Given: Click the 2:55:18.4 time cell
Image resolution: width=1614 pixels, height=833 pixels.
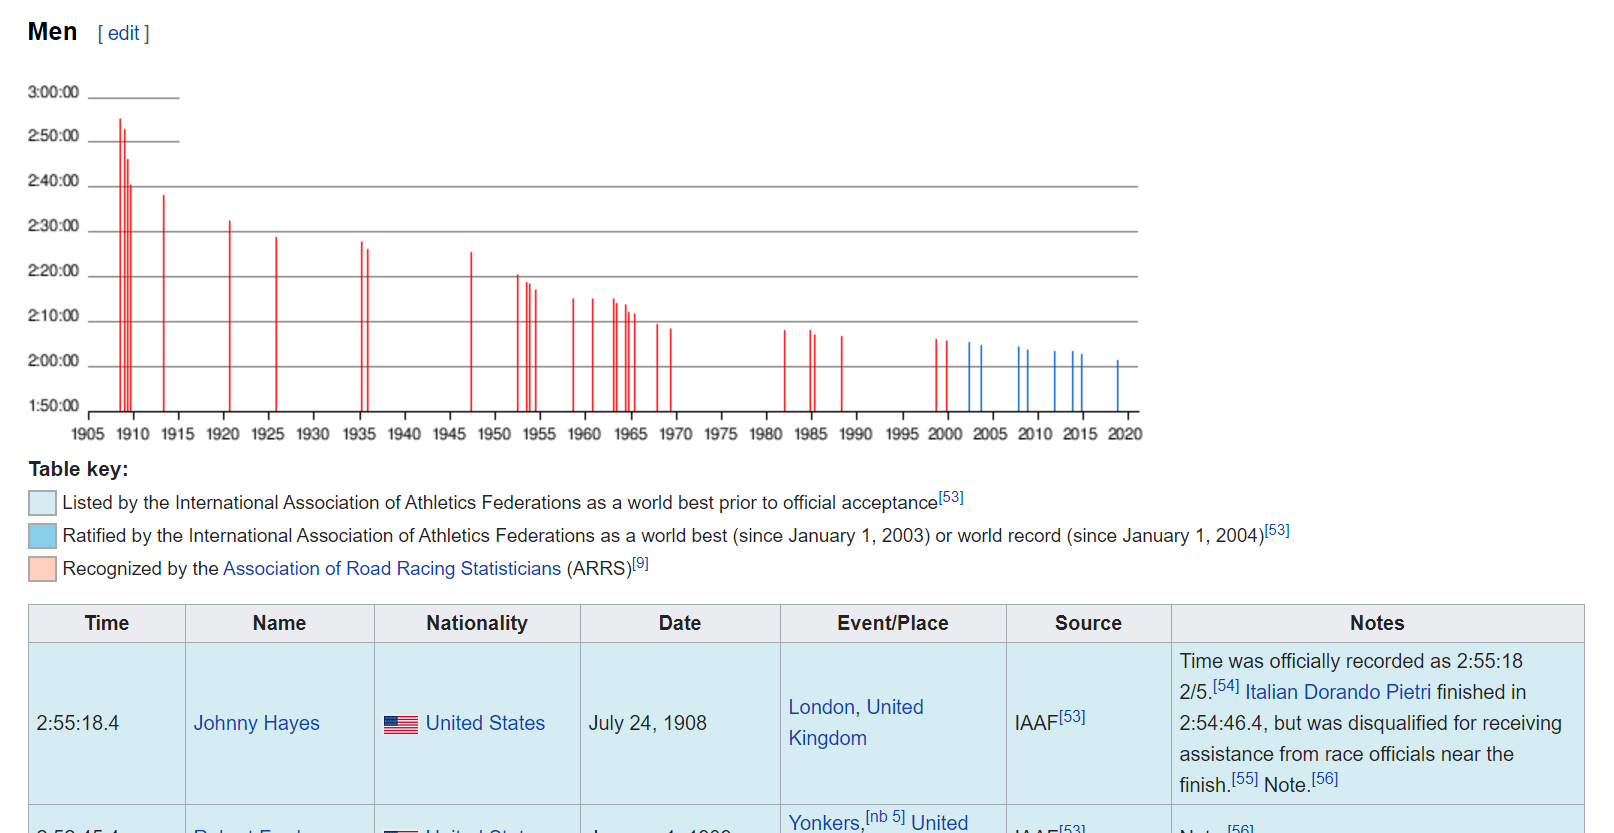Looking at the screenshot, I should point(107,723).
